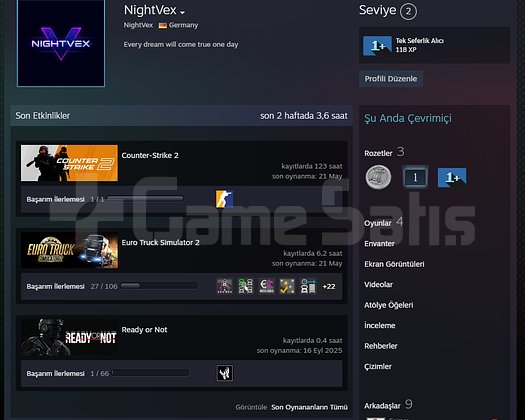Click the blue 1+ badge under Rozetler
Image resolution: width=525 pixels, height=420 pixels.
pos(452,177)
